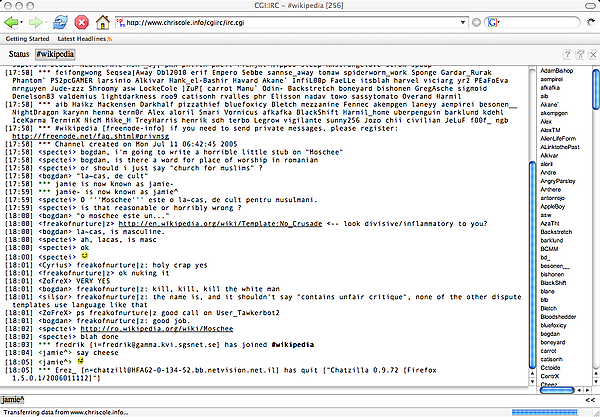The image size is (600, 417).
Task: Select Alkivar in the user list
Action: coord(549,156)
